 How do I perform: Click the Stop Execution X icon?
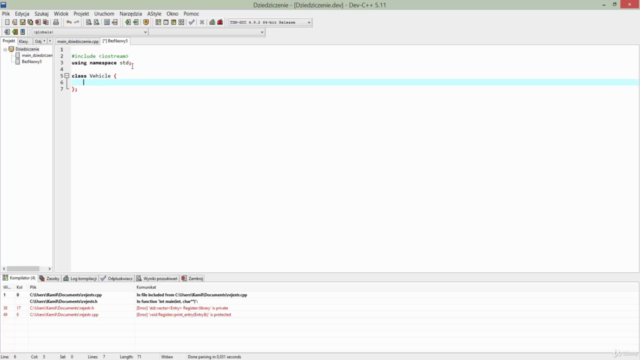[x=202, y=22]
